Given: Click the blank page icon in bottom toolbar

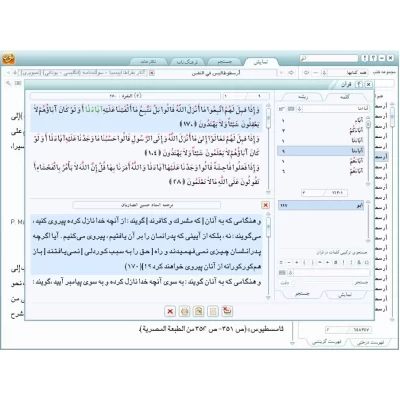Looking at the screenshot, I should point(213,311).
